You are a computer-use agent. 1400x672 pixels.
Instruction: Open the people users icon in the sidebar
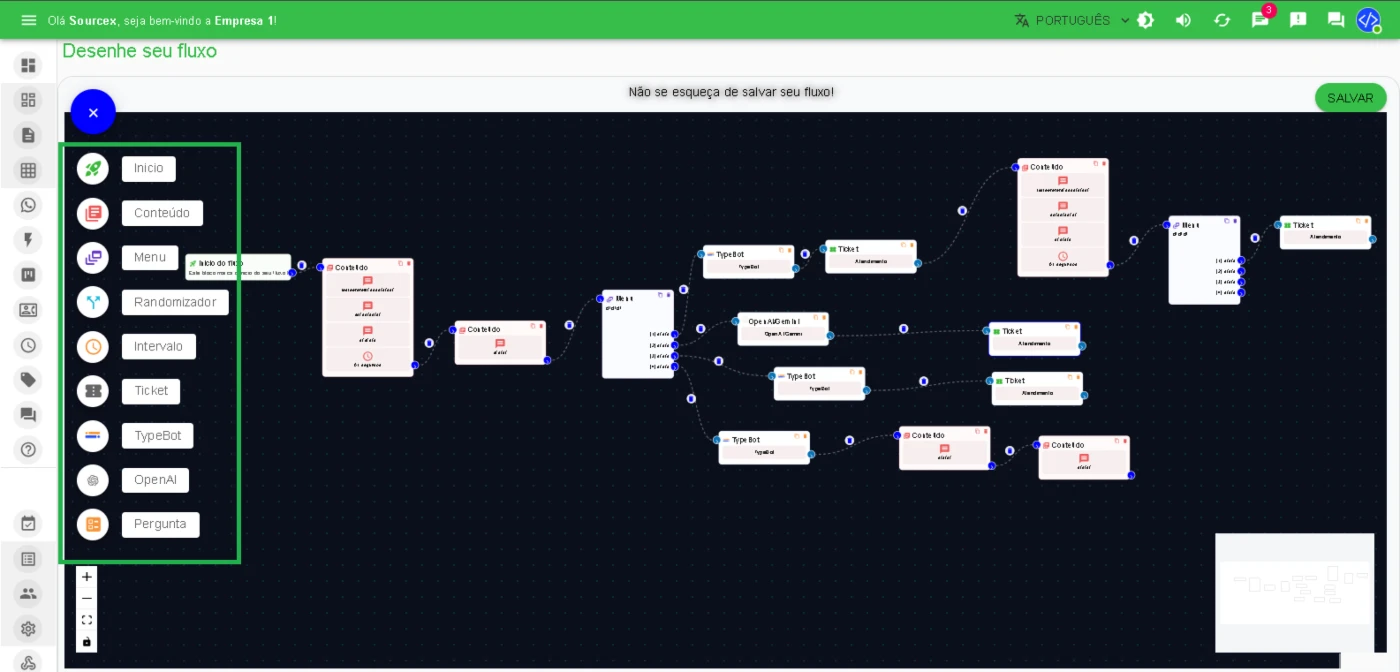(x=28, y=593)
